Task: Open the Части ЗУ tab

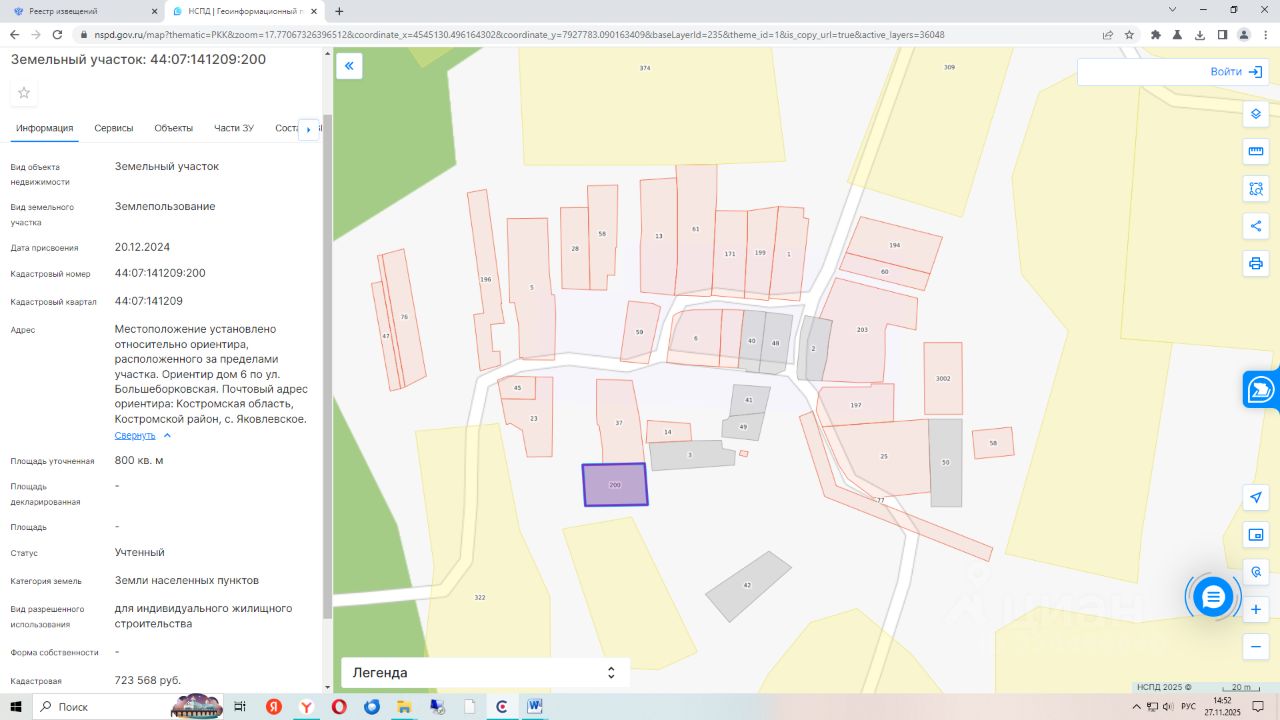Action: click(234, 128)
